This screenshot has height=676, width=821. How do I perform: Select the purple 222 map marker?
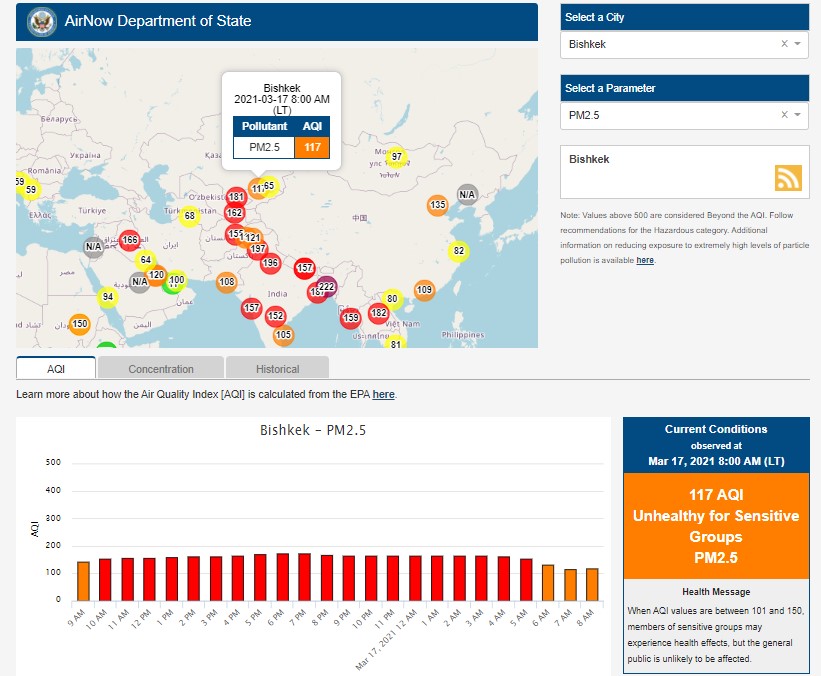tap(326, 286)
